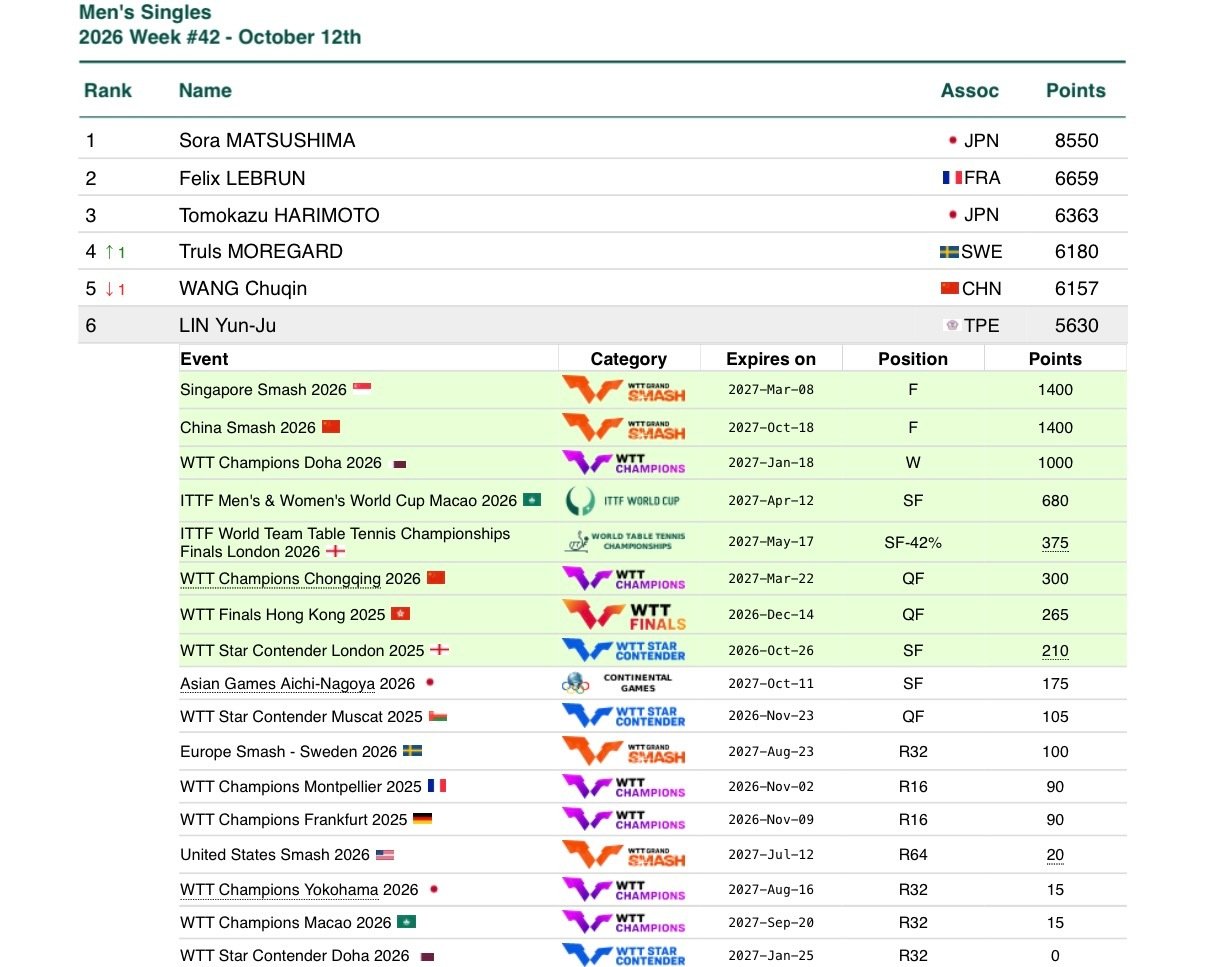Image resolution: width=1206 pixels, height=967 pixels.
Task: Click the WTT Champions logo in the Chongqing row
Action: 624,579
